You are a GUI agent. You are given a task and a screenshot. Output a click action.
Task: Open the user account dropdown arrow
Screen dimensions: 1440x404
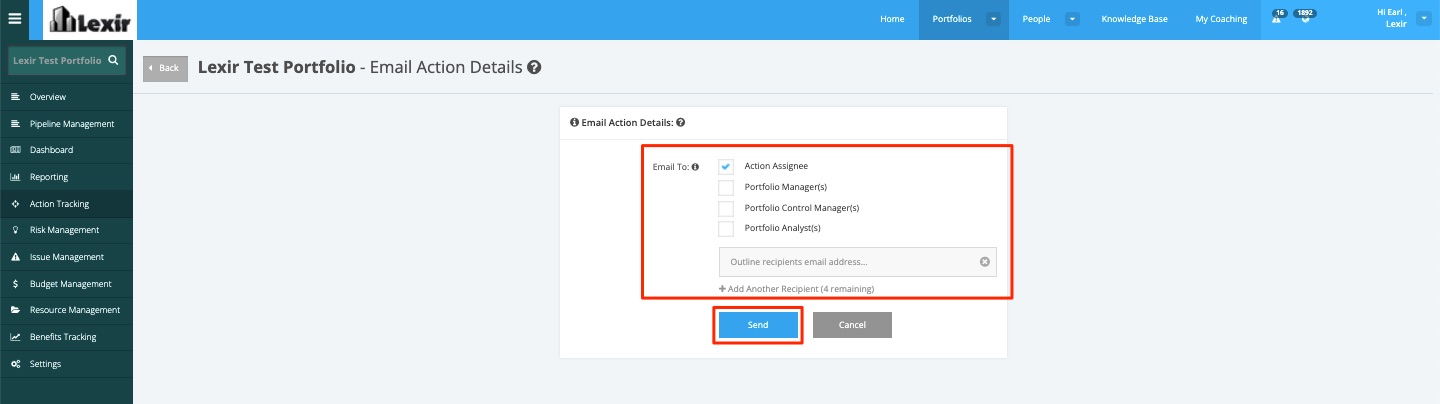click(x=1424, y=19)
